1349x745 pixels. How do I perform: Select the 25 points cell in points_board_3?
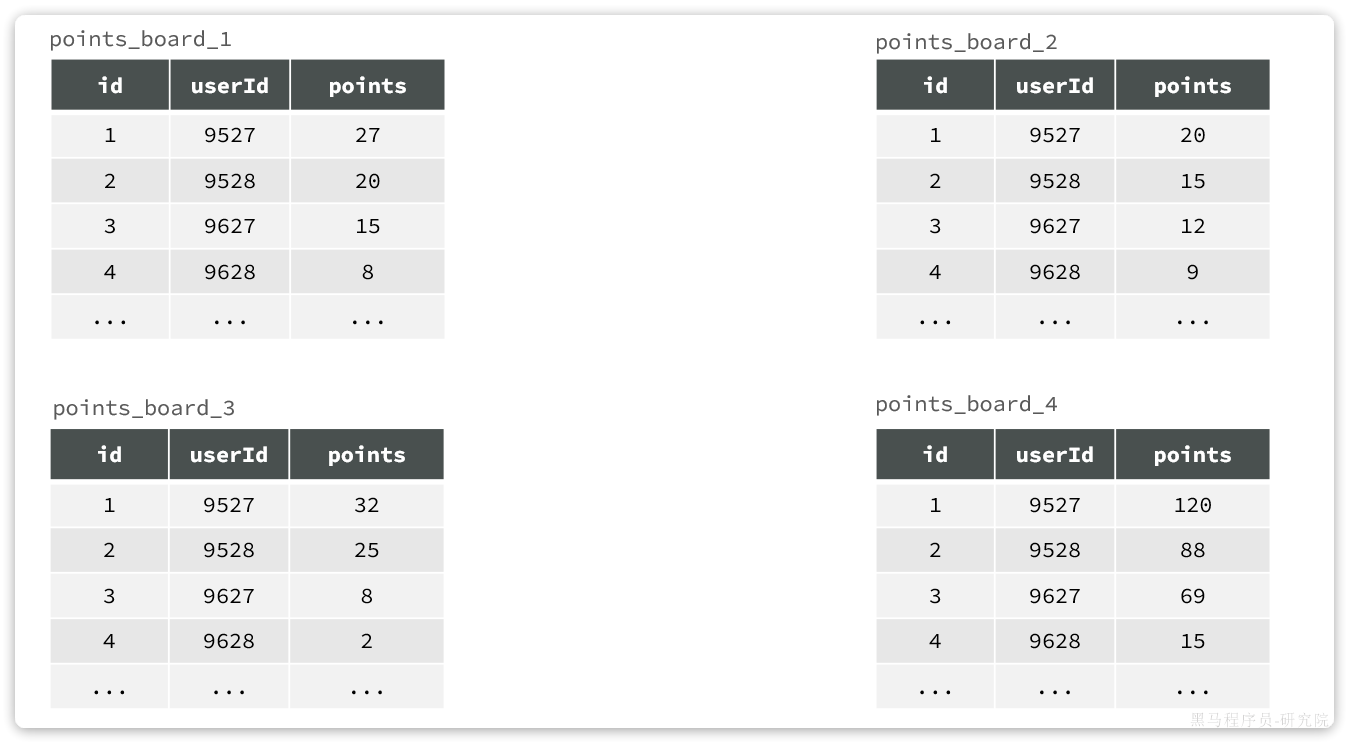coord(367,550)
